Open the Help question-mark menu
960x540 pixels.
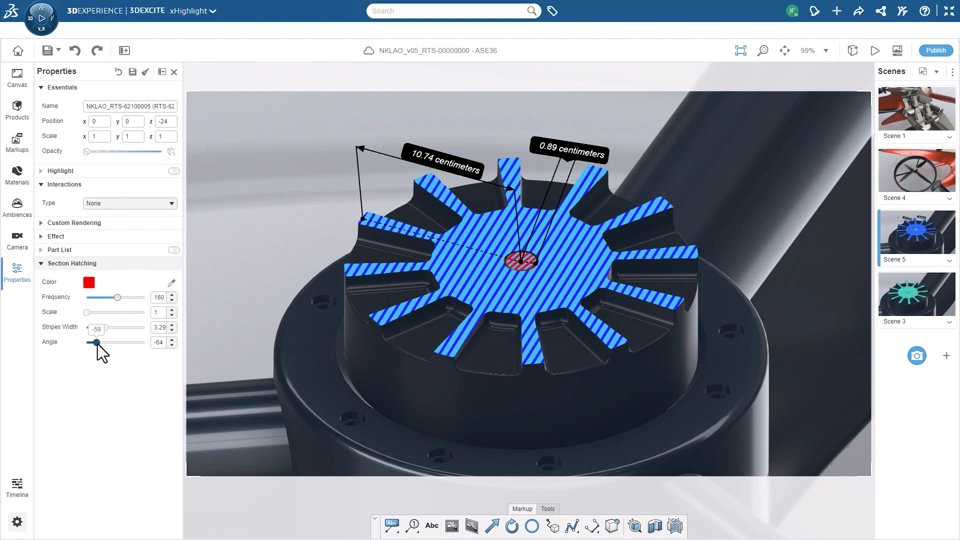924,10
